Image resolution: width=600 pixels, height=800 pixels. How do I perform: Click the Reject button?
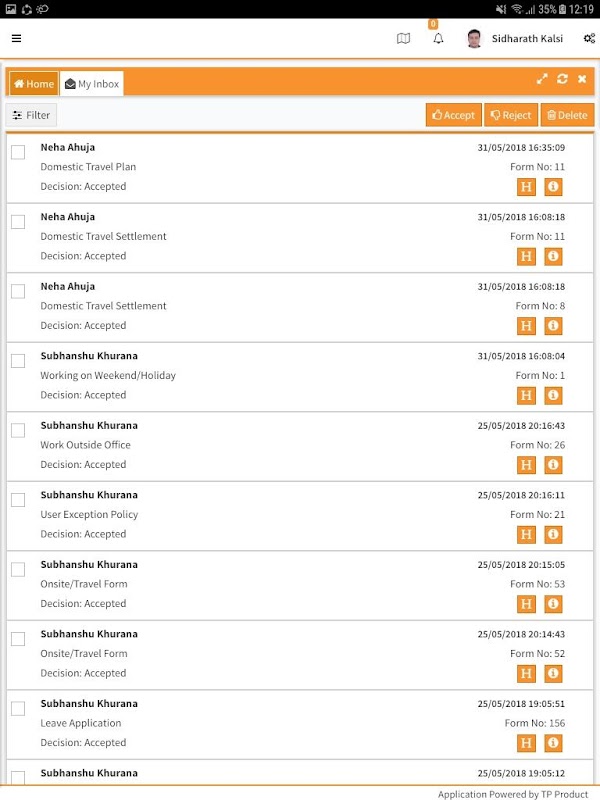coord(511,115)
